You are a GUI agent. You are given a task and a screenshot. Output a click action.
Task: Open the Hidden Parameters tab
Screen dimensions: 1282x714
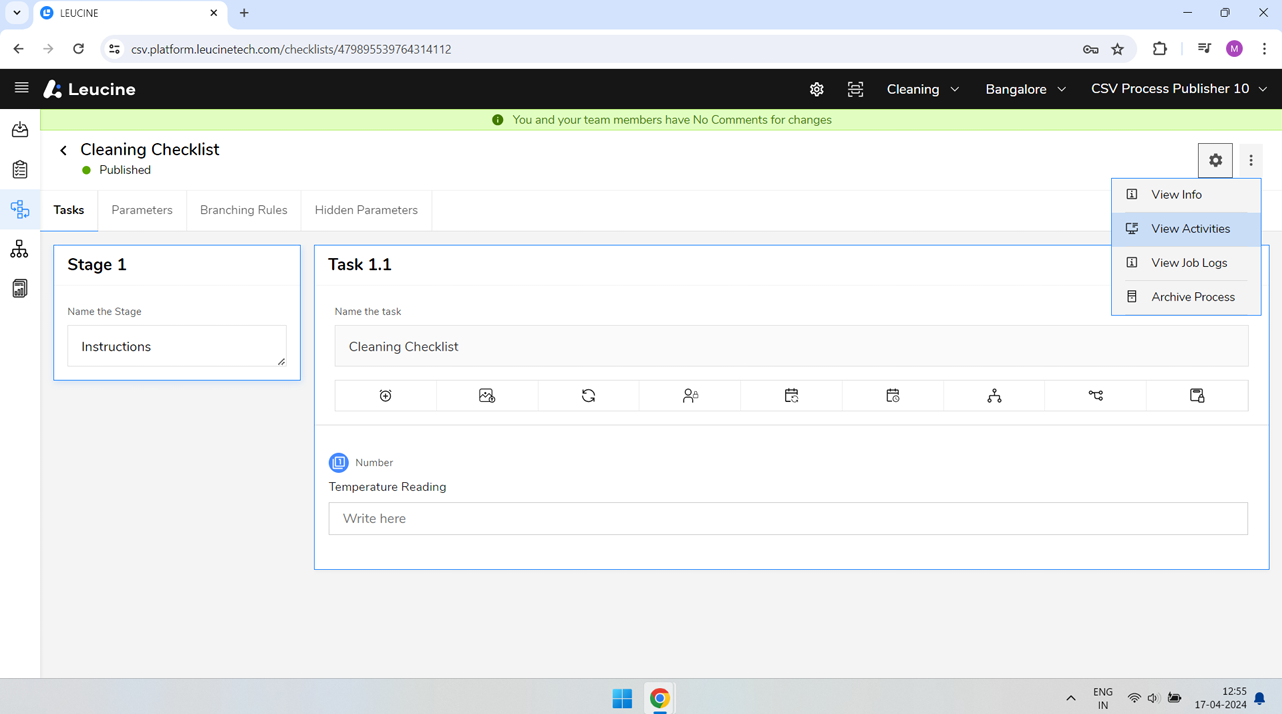[366, 210]
